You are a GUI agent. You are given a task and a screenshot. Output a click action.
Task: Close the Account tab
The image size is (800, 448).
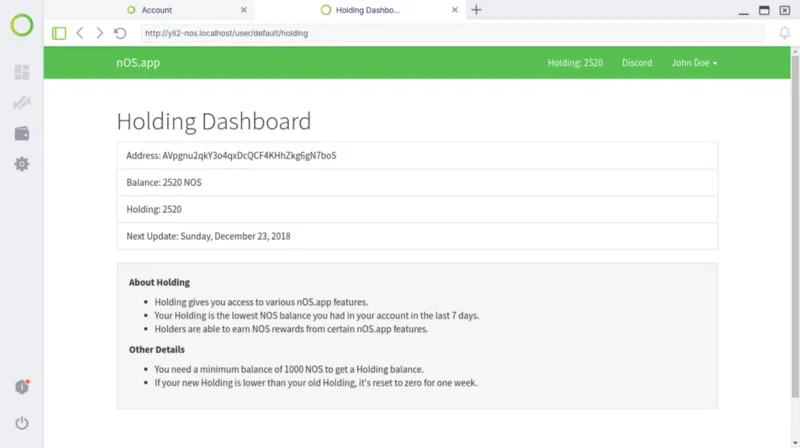243,10
